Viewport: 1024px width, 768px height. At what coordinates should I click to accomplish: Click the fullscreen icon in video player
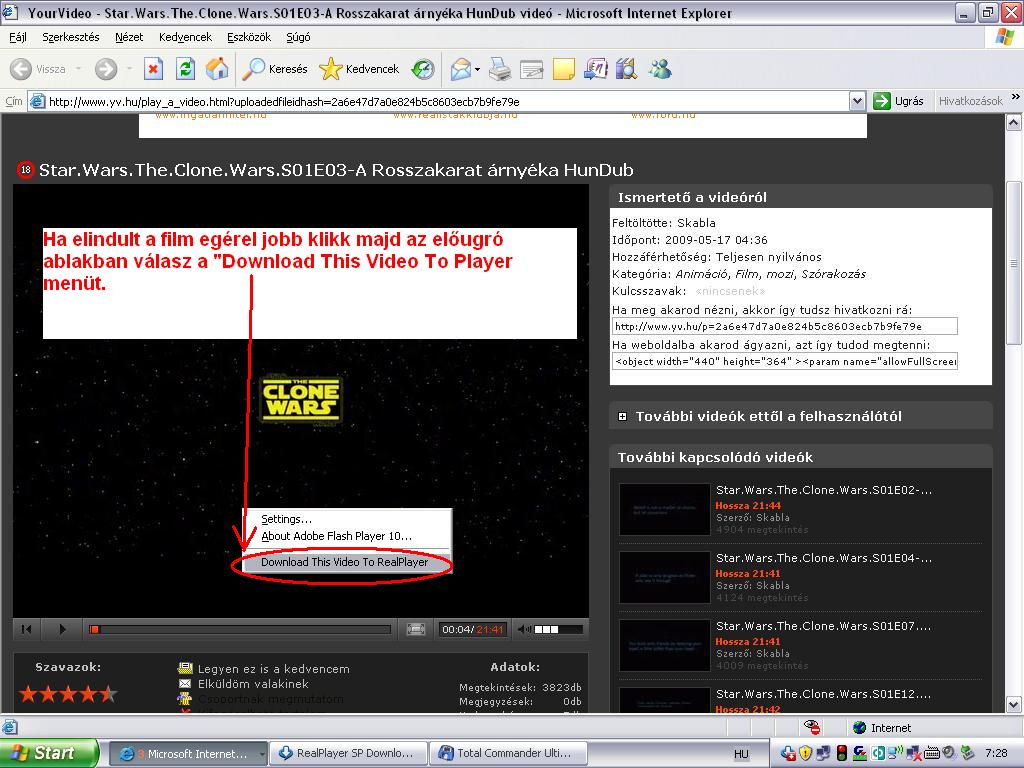(x=416, y=629)
